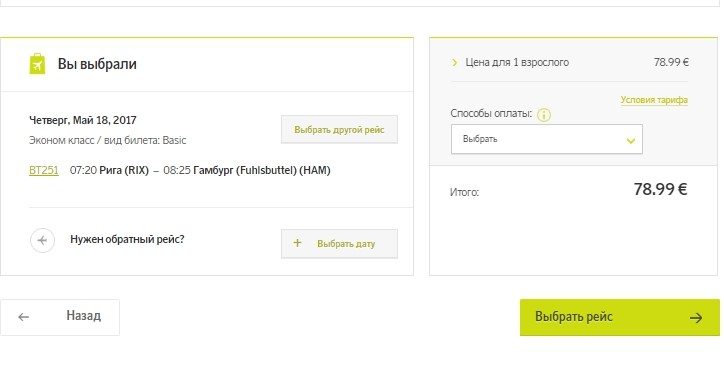
Task: Click the Итого total 78.99 € amount
Action: [x=660, y=189]
